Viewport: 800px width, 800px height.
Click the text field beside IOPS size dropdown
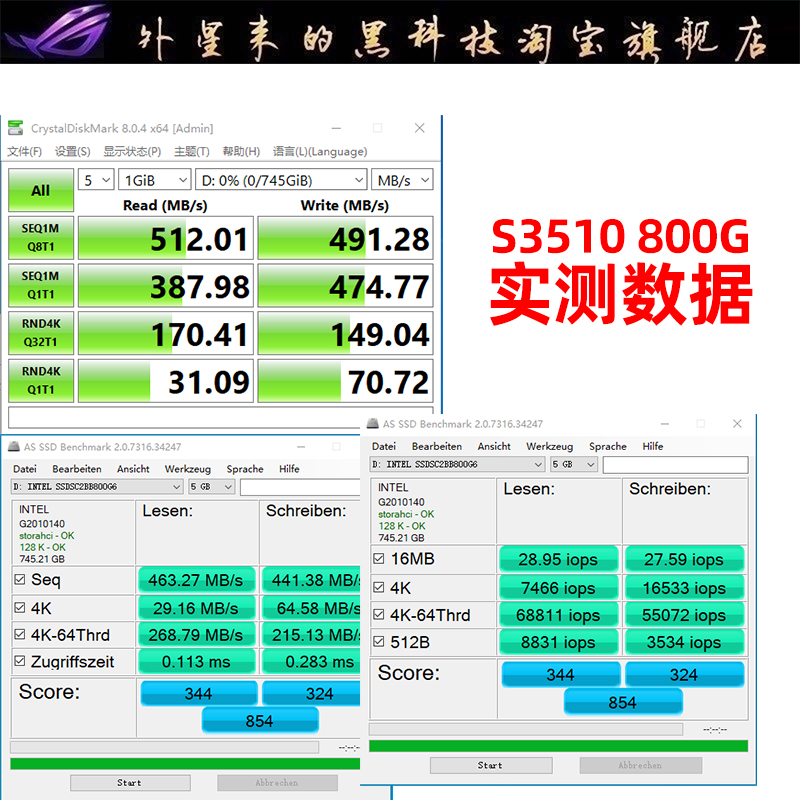click(x=675, y=465)
